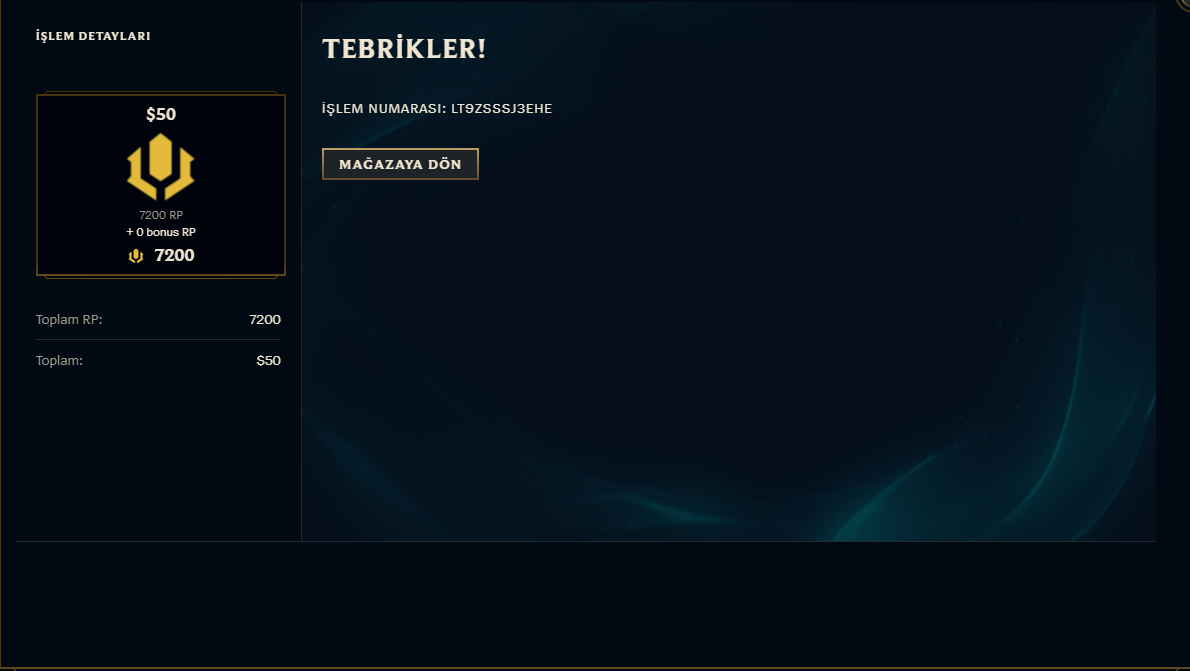Click the $50 price label on the card
Screen dimensions: 1190x671
click(161, 115)
